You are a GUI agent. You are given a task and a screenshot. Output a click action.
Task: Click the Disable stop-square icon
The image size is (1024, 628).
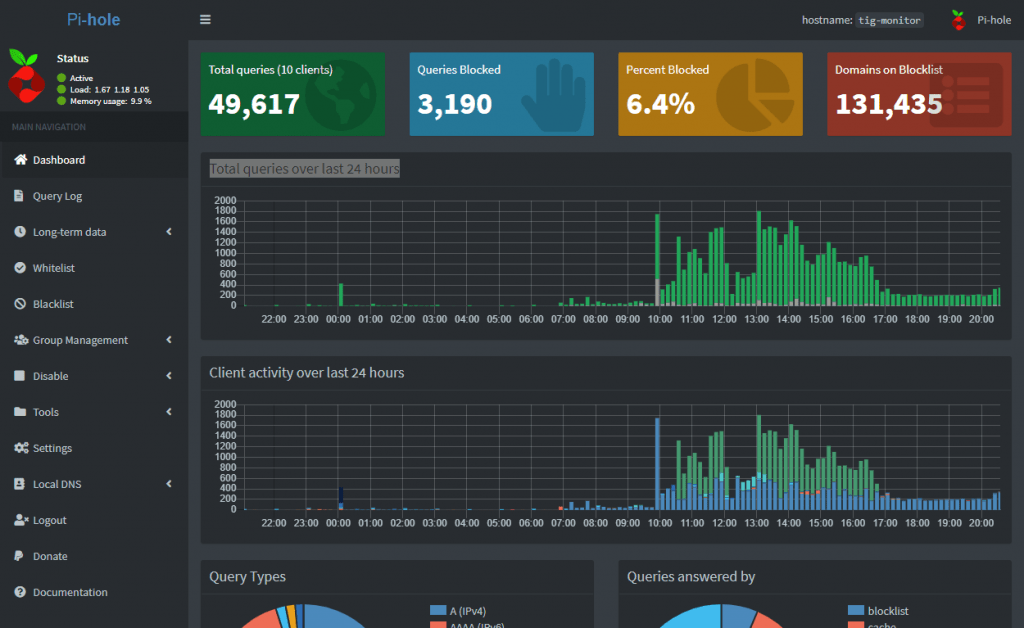pos(20,375)
